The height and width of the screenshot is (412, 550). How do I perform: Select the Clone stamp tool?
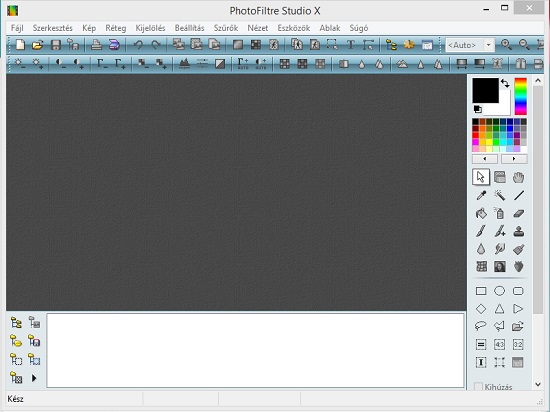[518, 231]
